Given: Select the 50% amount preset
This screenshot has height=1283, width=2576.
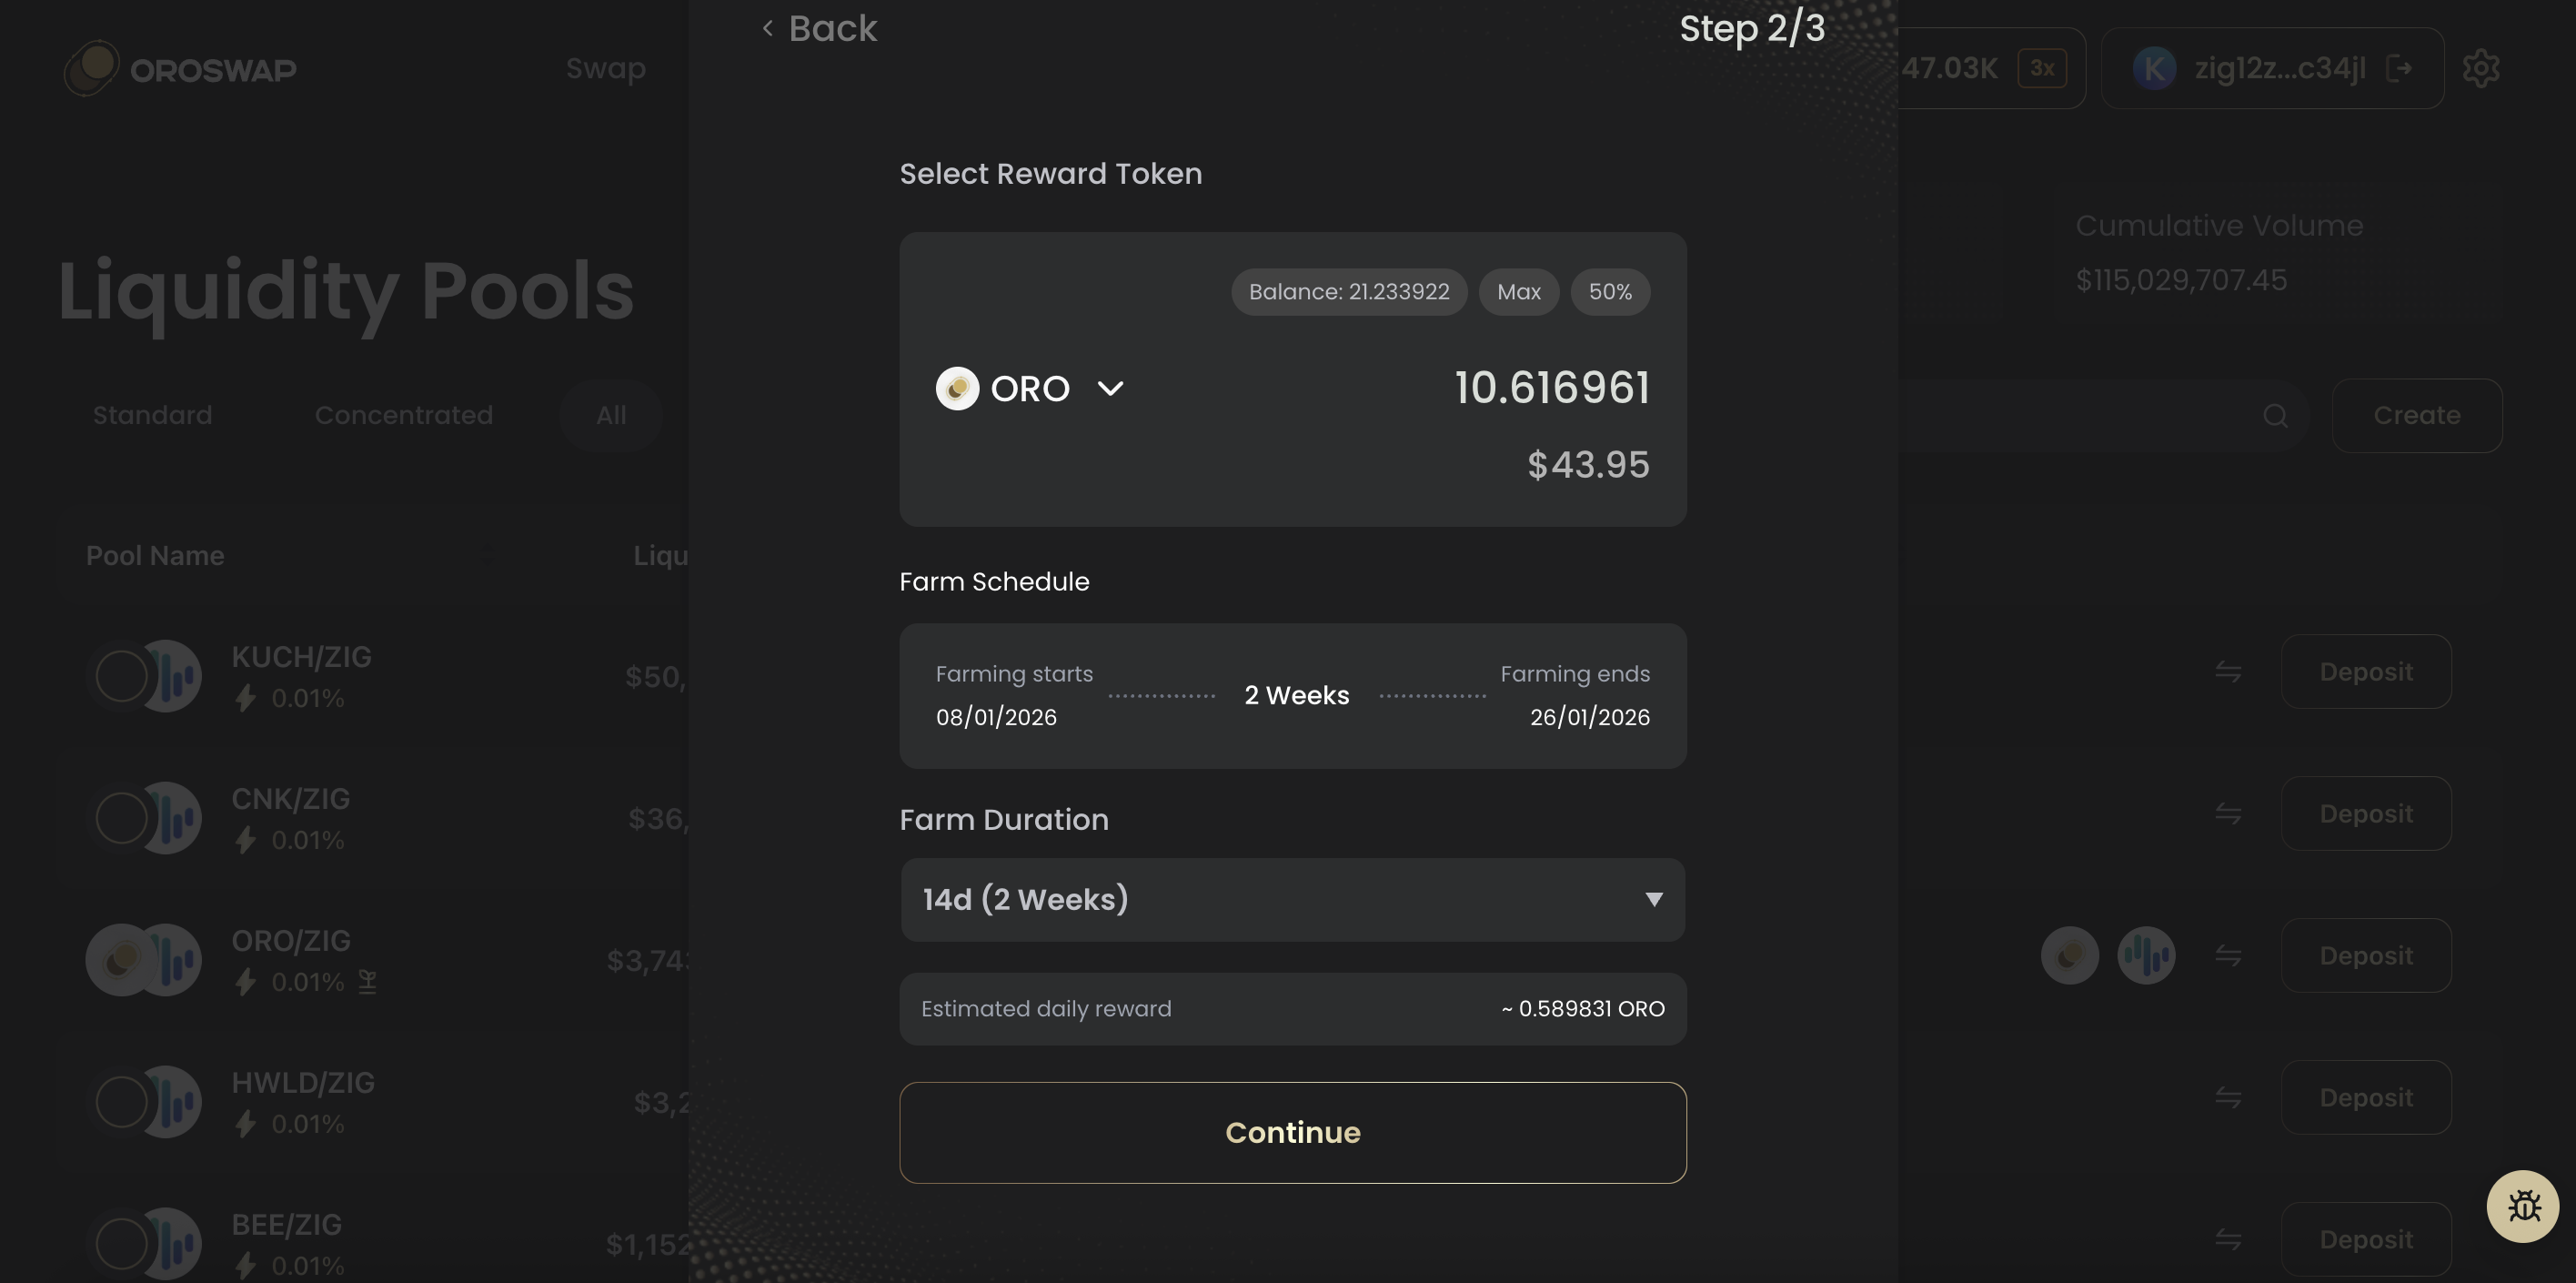Looking at the screenshot, I should 1610,292.
